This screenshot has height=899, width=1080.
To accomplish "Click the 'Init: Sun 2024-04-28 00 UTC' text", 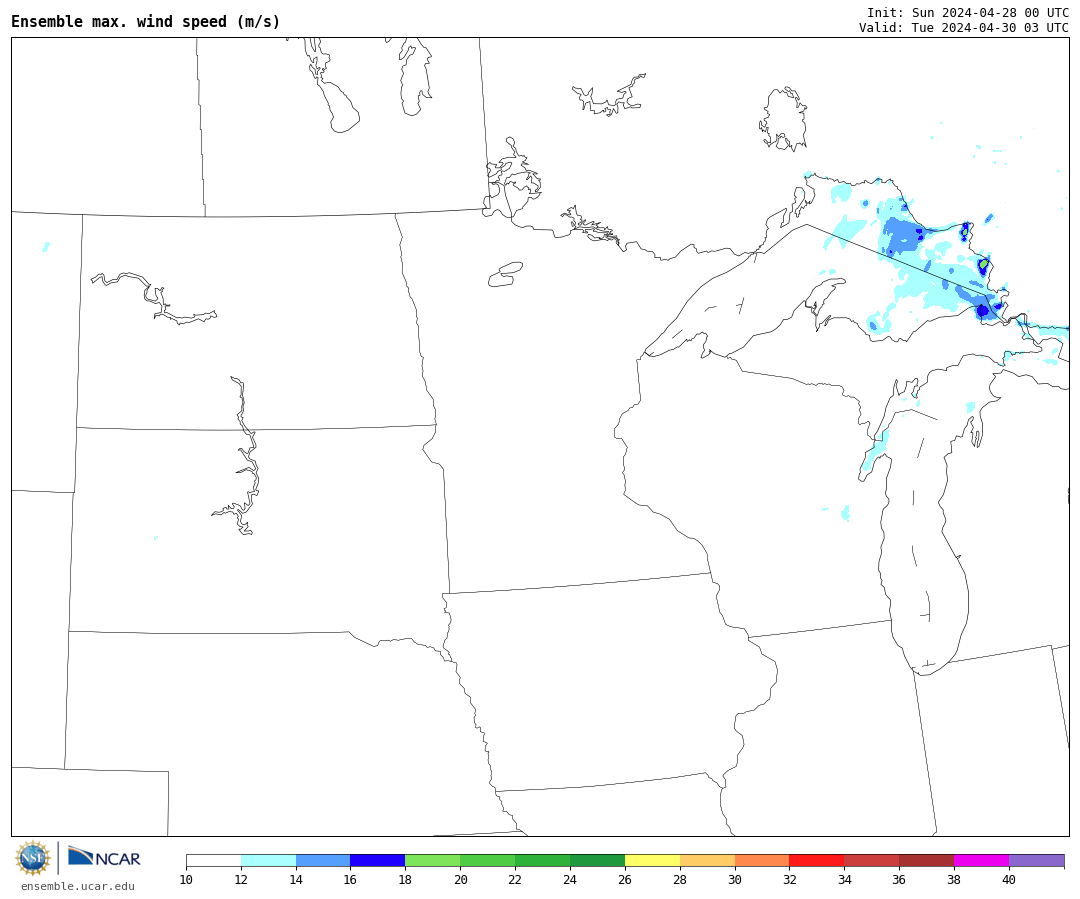I will pos(968,12).
